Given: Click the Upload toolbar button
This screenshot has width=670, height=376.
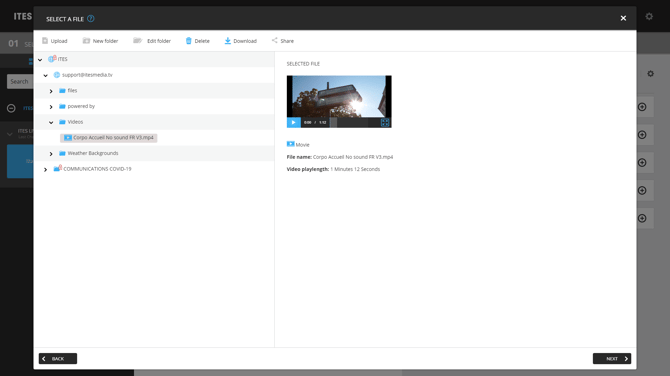Looking at the screenshot, I should (55, 41).
